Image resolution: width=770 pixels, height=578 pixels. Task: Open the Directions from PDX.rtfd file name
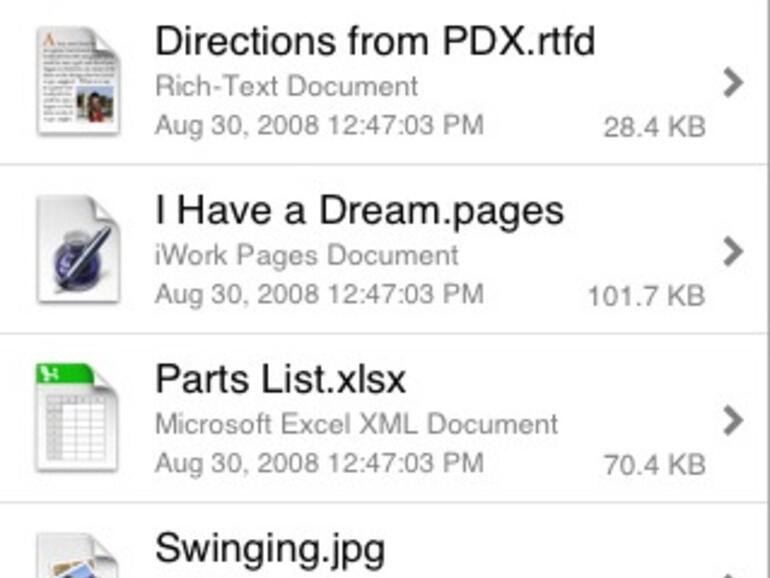pos(375,42)
